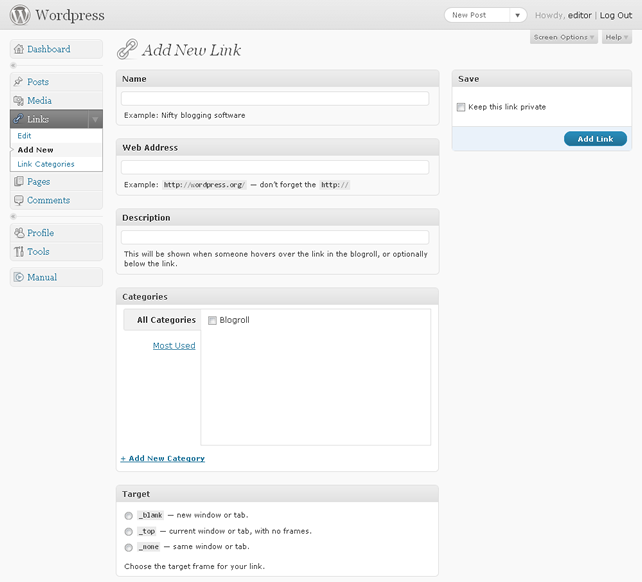Screen dimensions: 642x582
Task: Click the Save box header
Action: (542, 79)
